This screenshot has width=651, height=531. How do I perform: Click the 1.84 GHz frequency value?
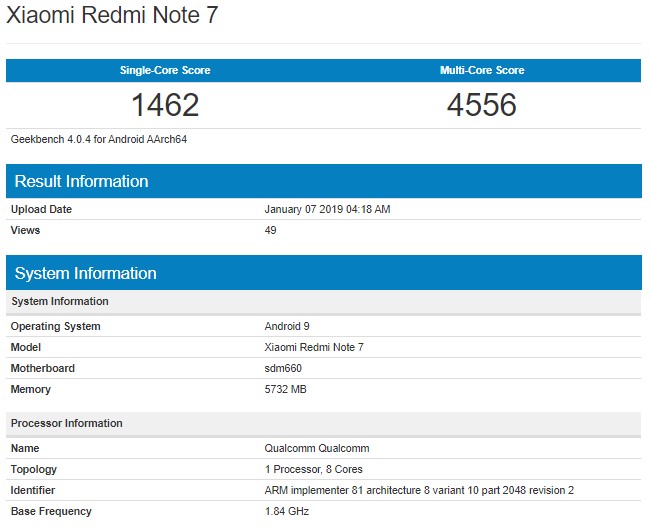[x=287, y=511]
